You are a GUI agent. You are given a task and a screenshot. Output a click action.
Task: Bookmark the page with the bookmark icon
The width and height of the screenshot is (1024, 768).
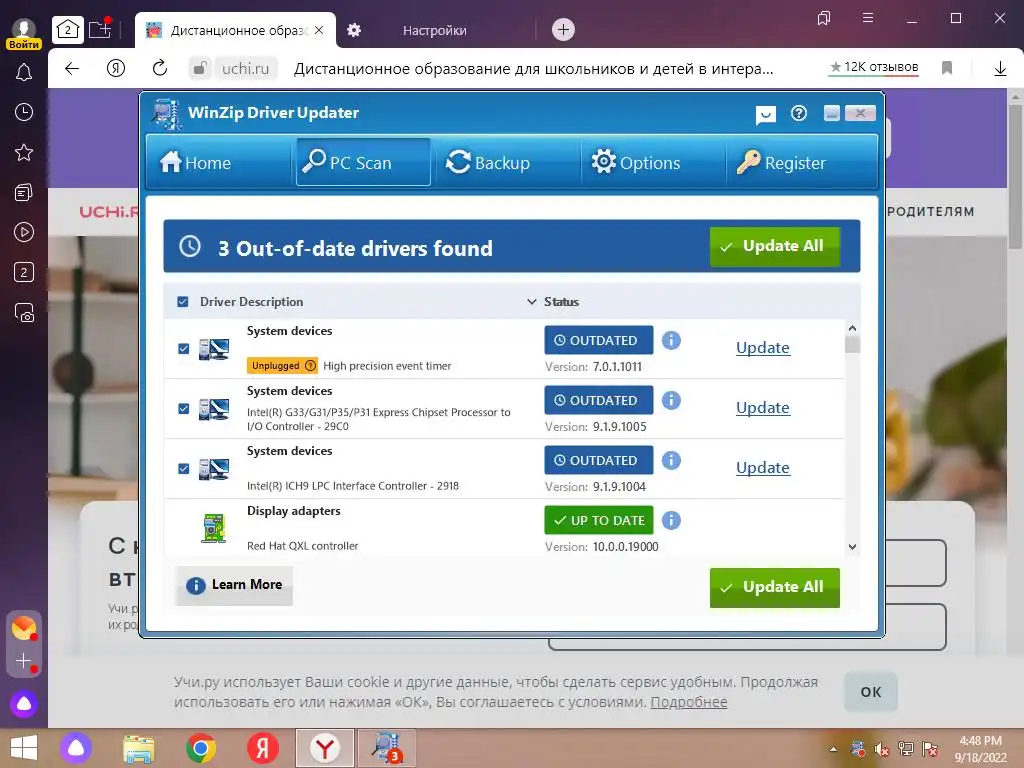[947, 68]
